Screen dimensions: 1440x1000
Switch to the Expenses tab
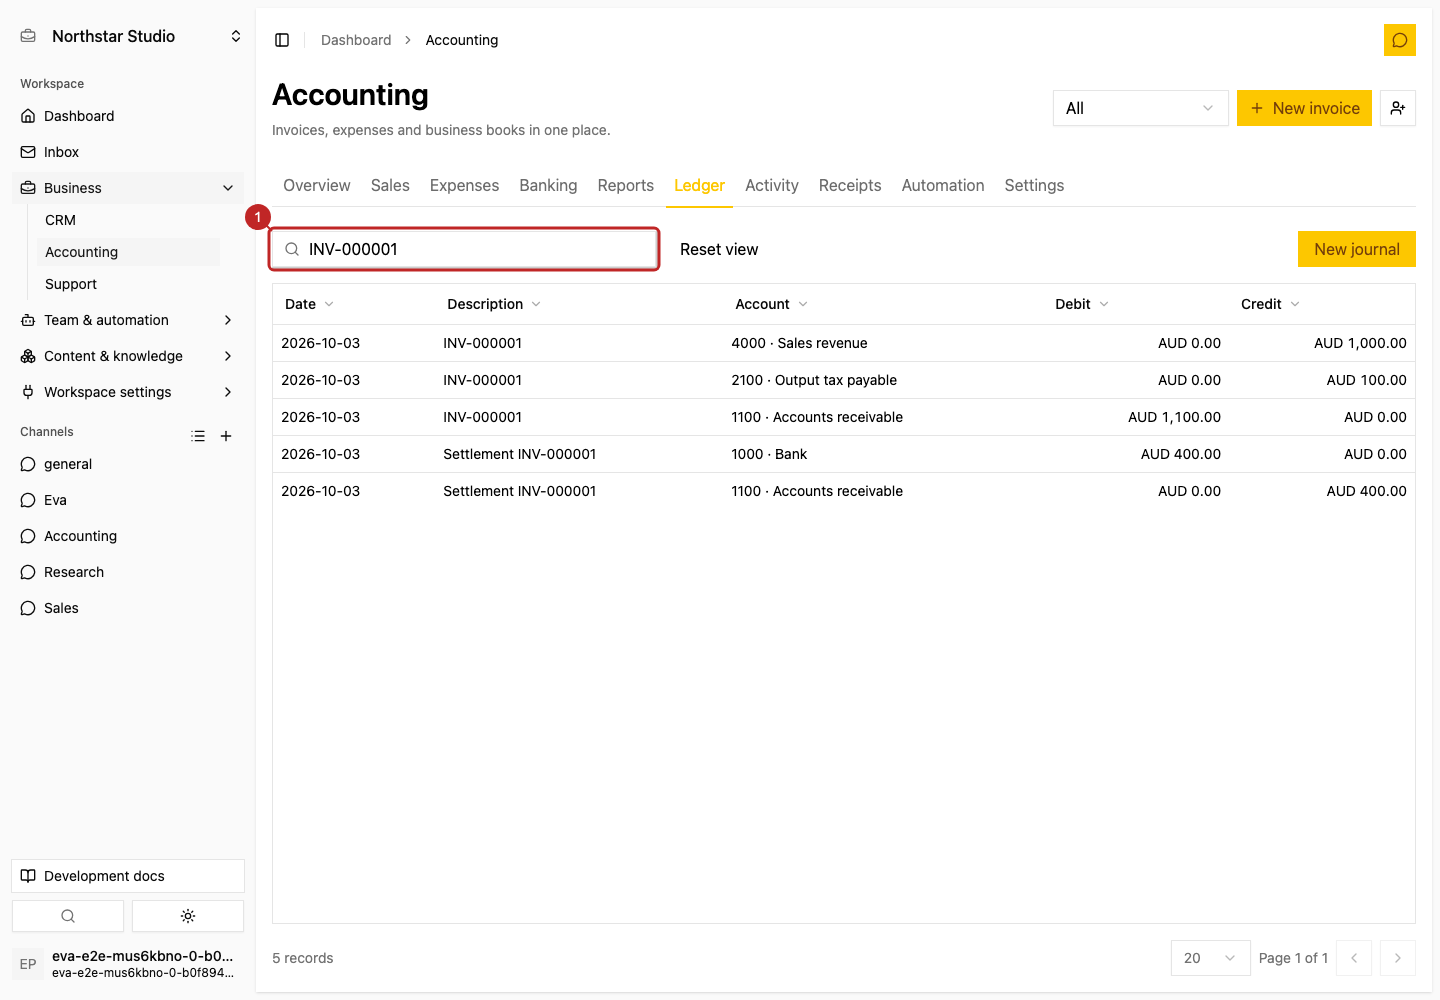pyautogui.click(x=464, y=185)
